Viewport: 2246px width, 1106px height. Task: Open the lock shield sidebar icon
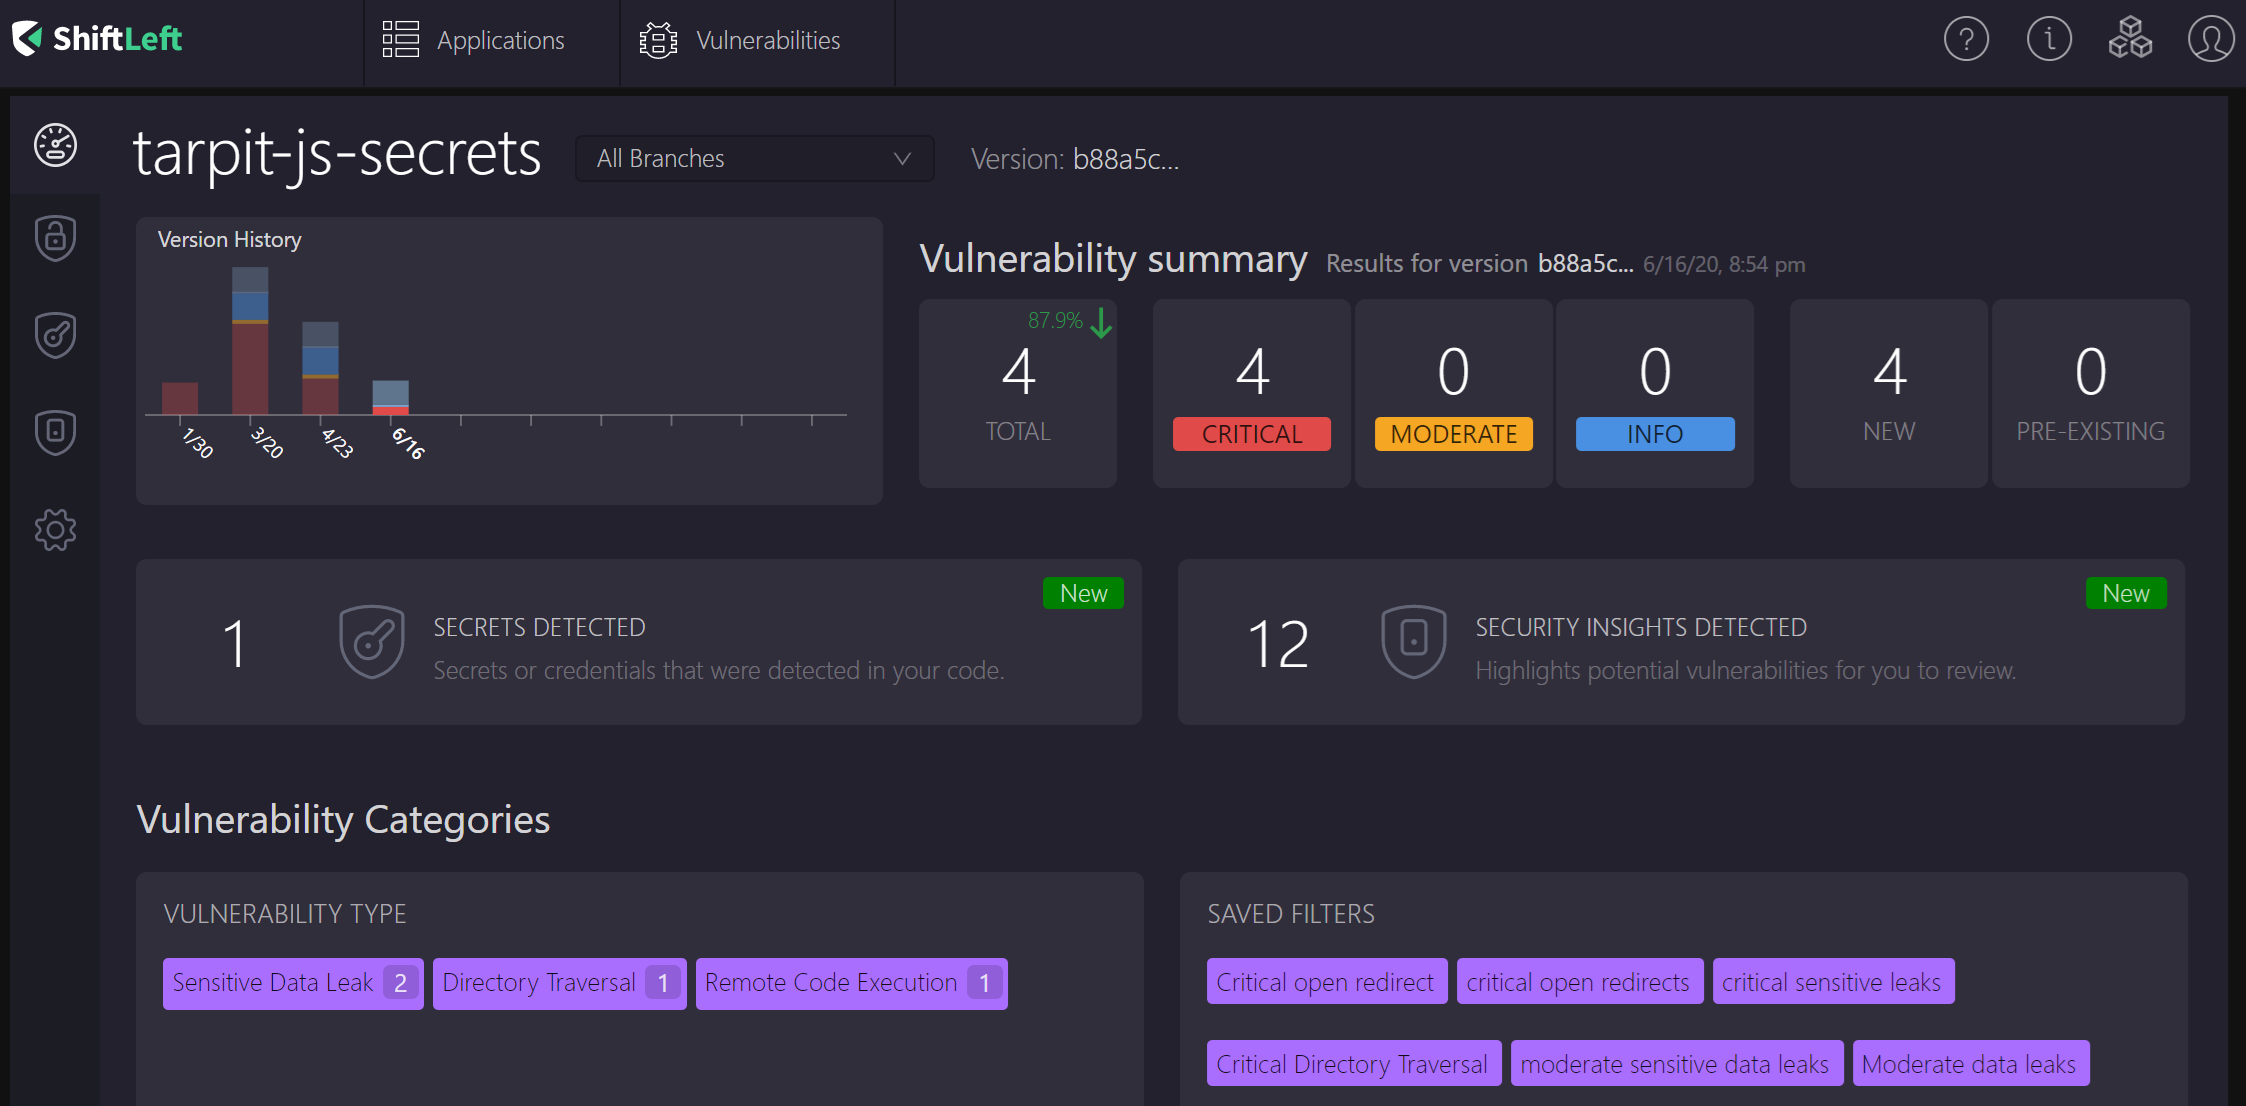tap(55, 238)
